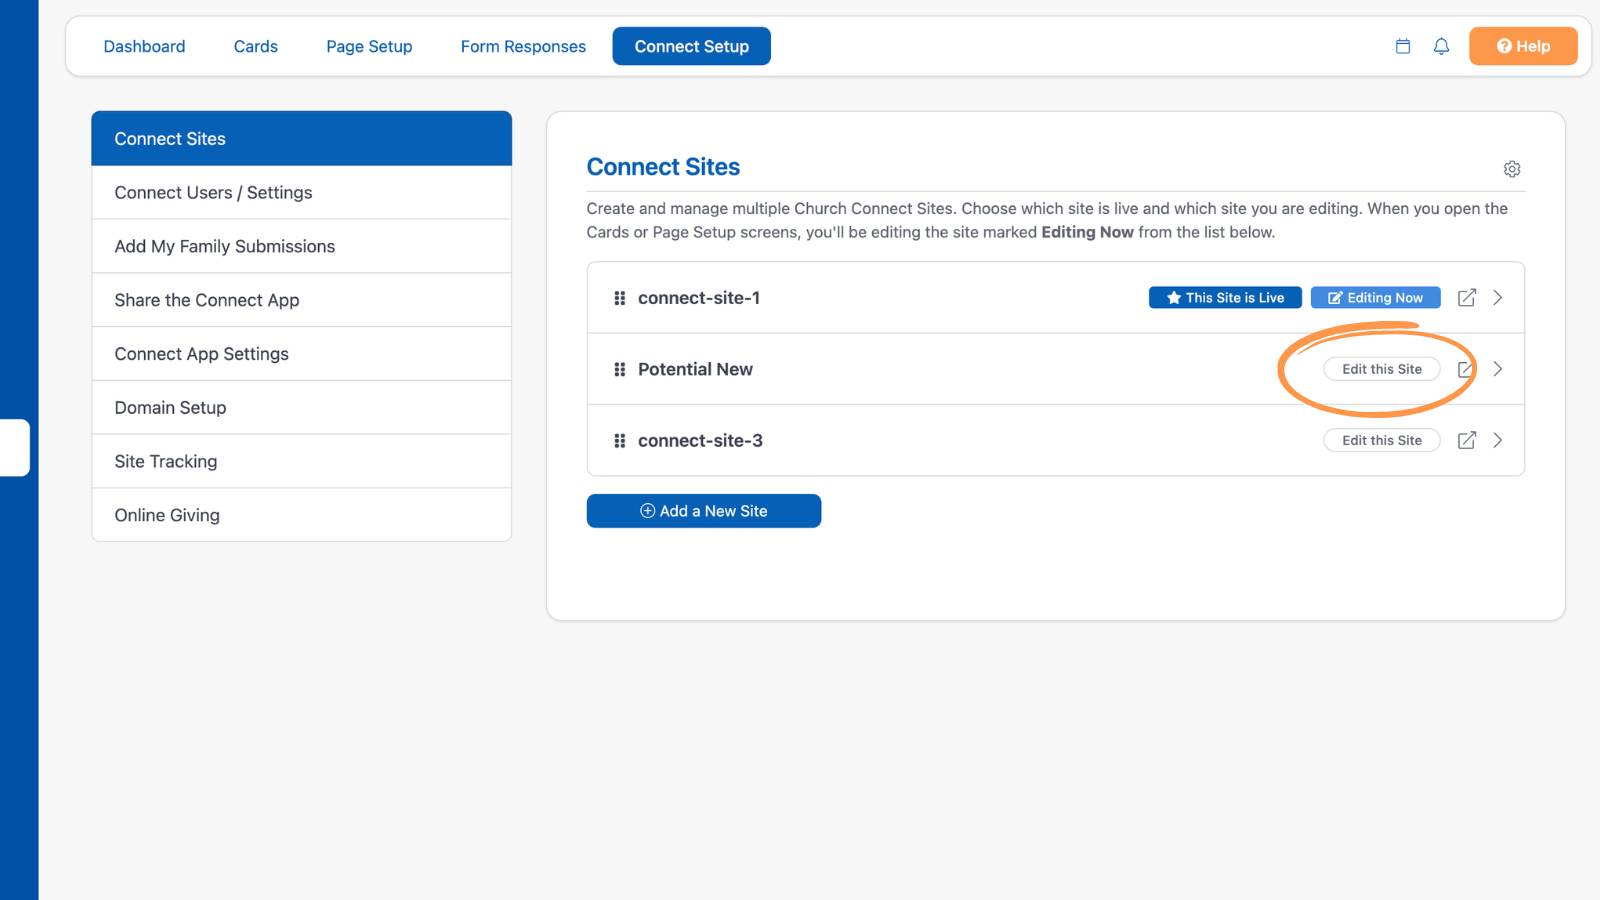The width and height of the screenshot is (1600, 900).
Task: Go to Domain Setup
Action: (x=301, y=408)
